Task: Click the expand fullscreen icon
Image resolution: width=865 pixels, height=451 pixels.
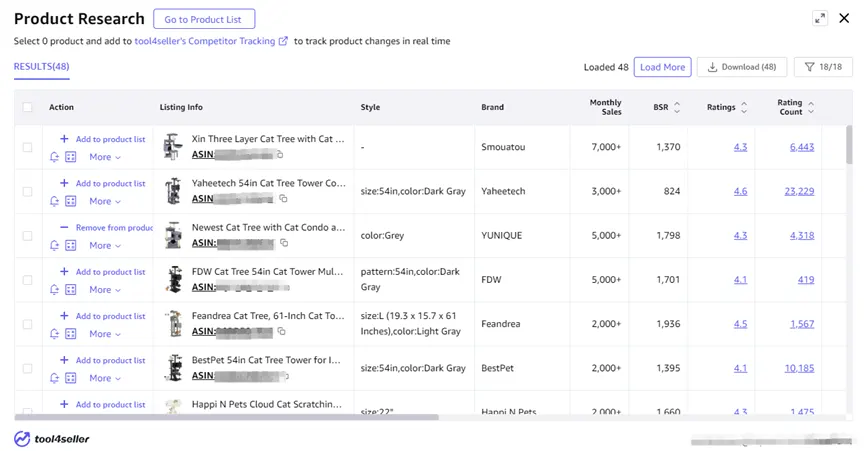Action: (820, 18)
